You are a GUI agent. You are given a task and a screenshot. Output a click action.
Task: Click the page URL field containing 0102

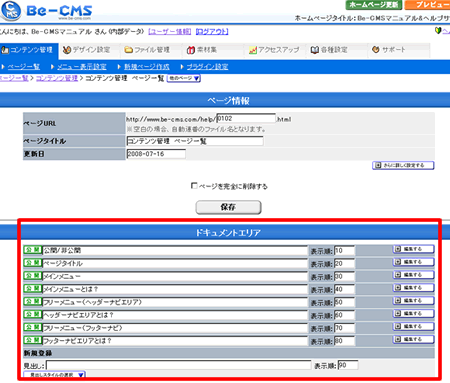(246, 118)
